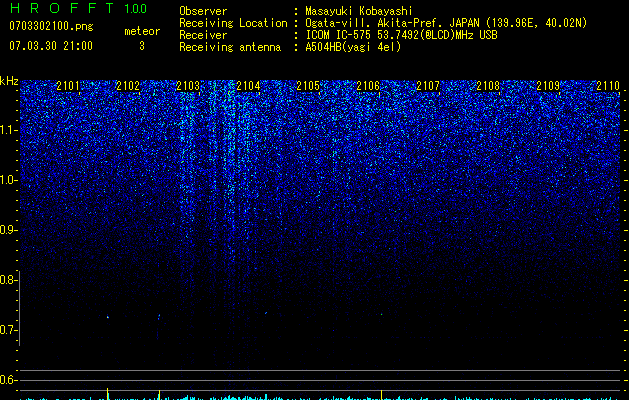The image size is (629, 400).
Task: Click observer name Masayuki Kobayashi
Action: pos(359,11)
